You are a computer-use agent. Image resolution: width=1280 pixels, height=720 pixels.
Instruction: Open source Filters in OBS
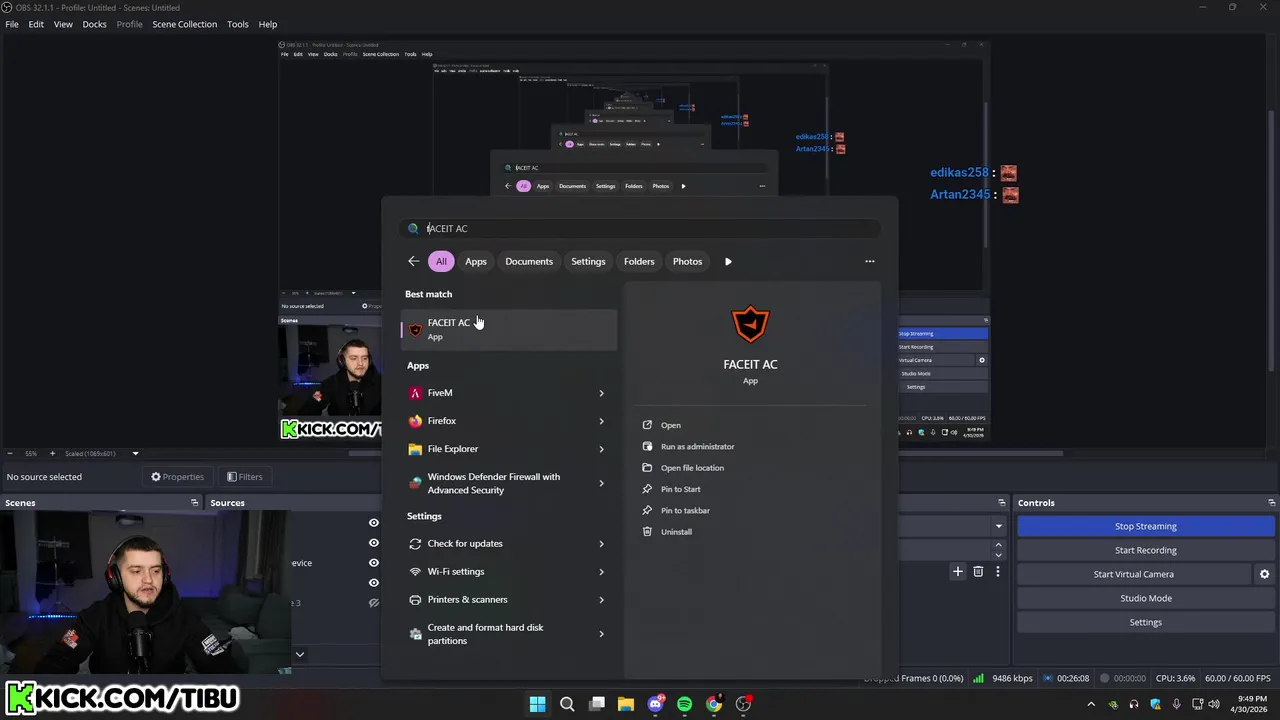(244, 477)
